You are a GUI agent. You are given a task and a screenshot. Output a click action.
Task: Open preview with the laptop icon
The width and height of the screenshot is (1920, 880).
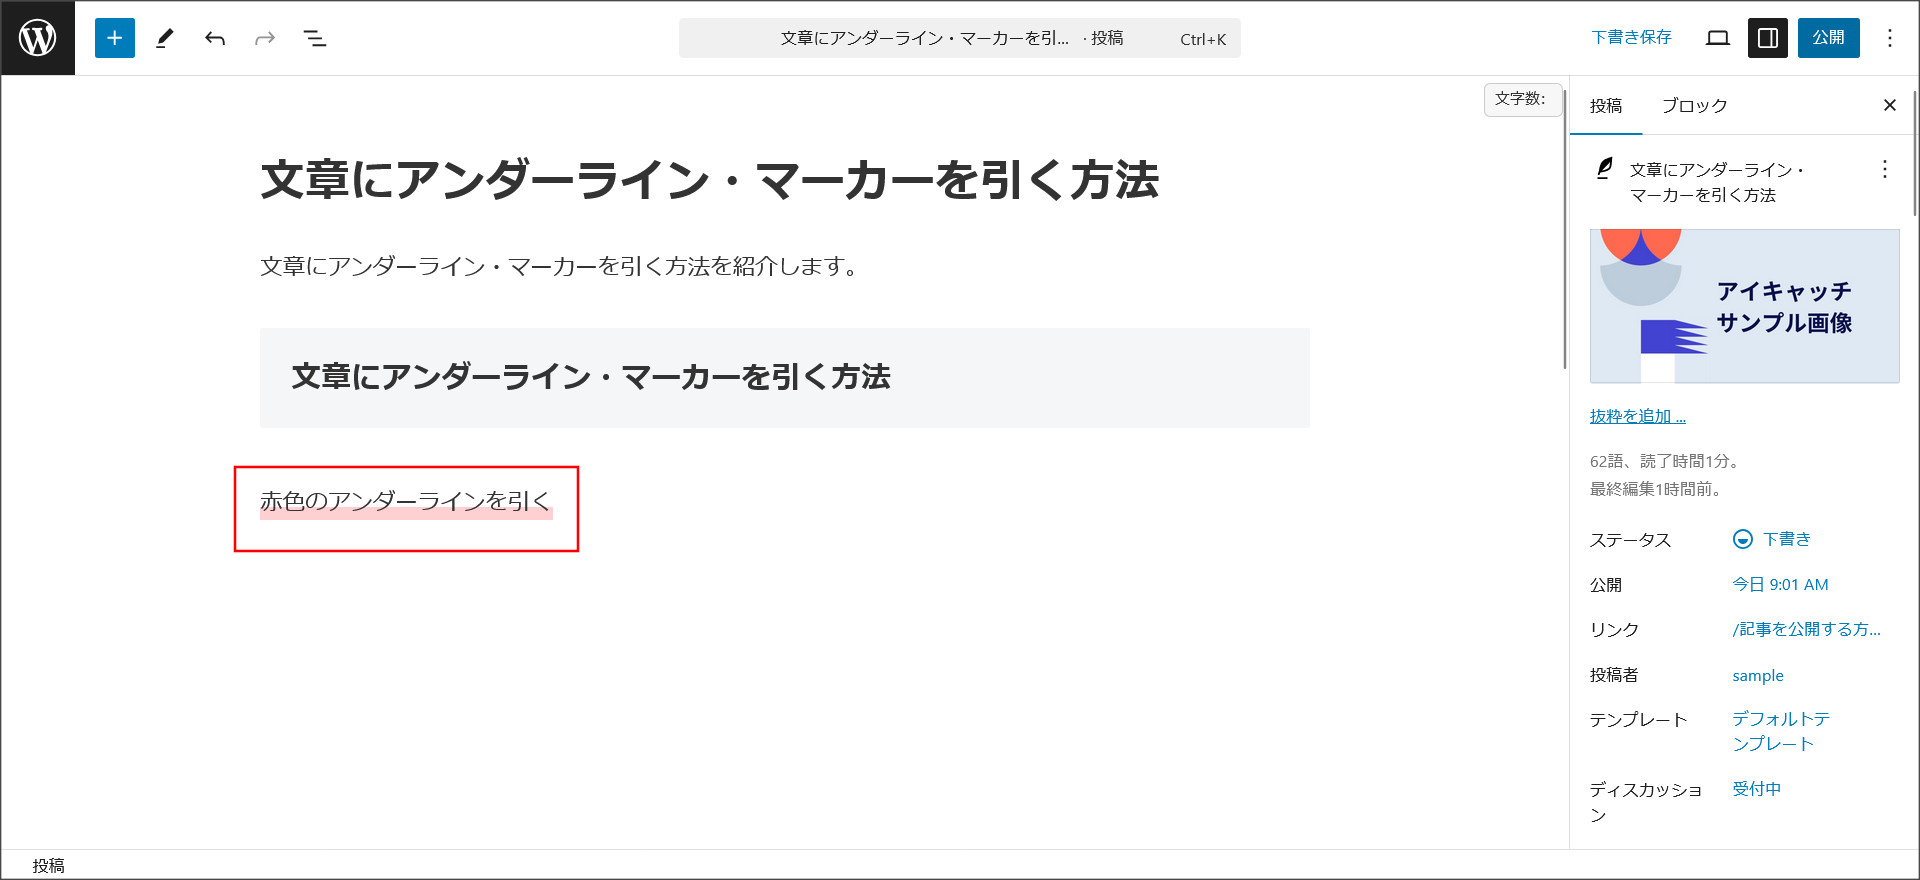click(x=1718, y=38)
